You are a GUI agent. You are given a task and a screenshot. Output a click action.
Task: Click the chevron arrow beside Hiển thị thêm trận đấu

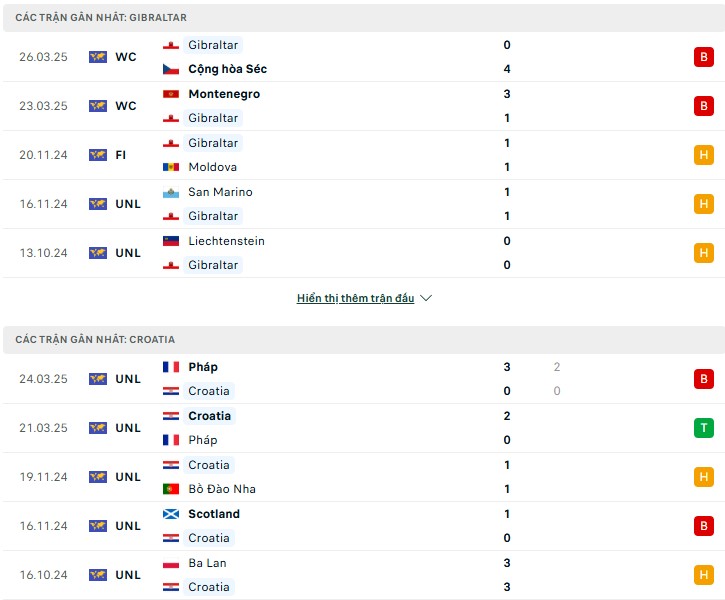pos(426,298)
